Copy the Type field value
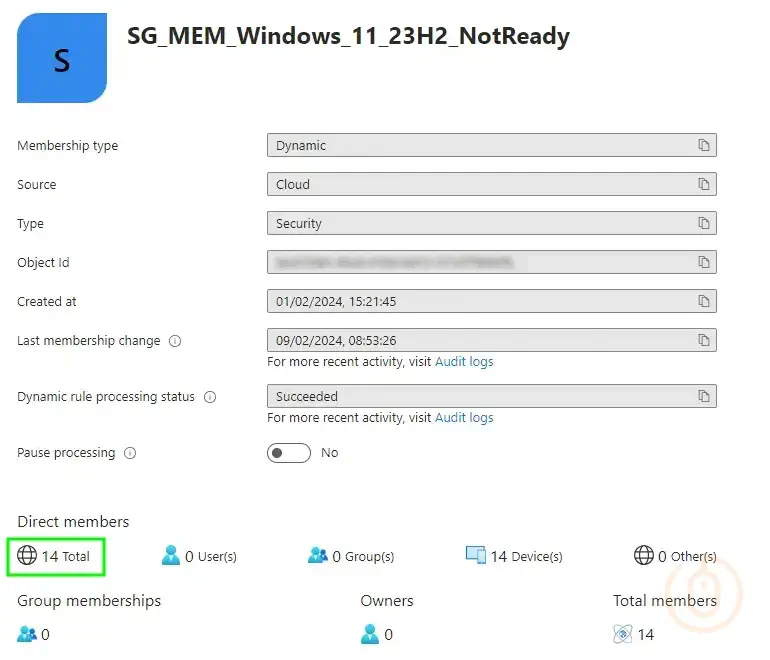770x660 pixels. click(x=704, y=224)
